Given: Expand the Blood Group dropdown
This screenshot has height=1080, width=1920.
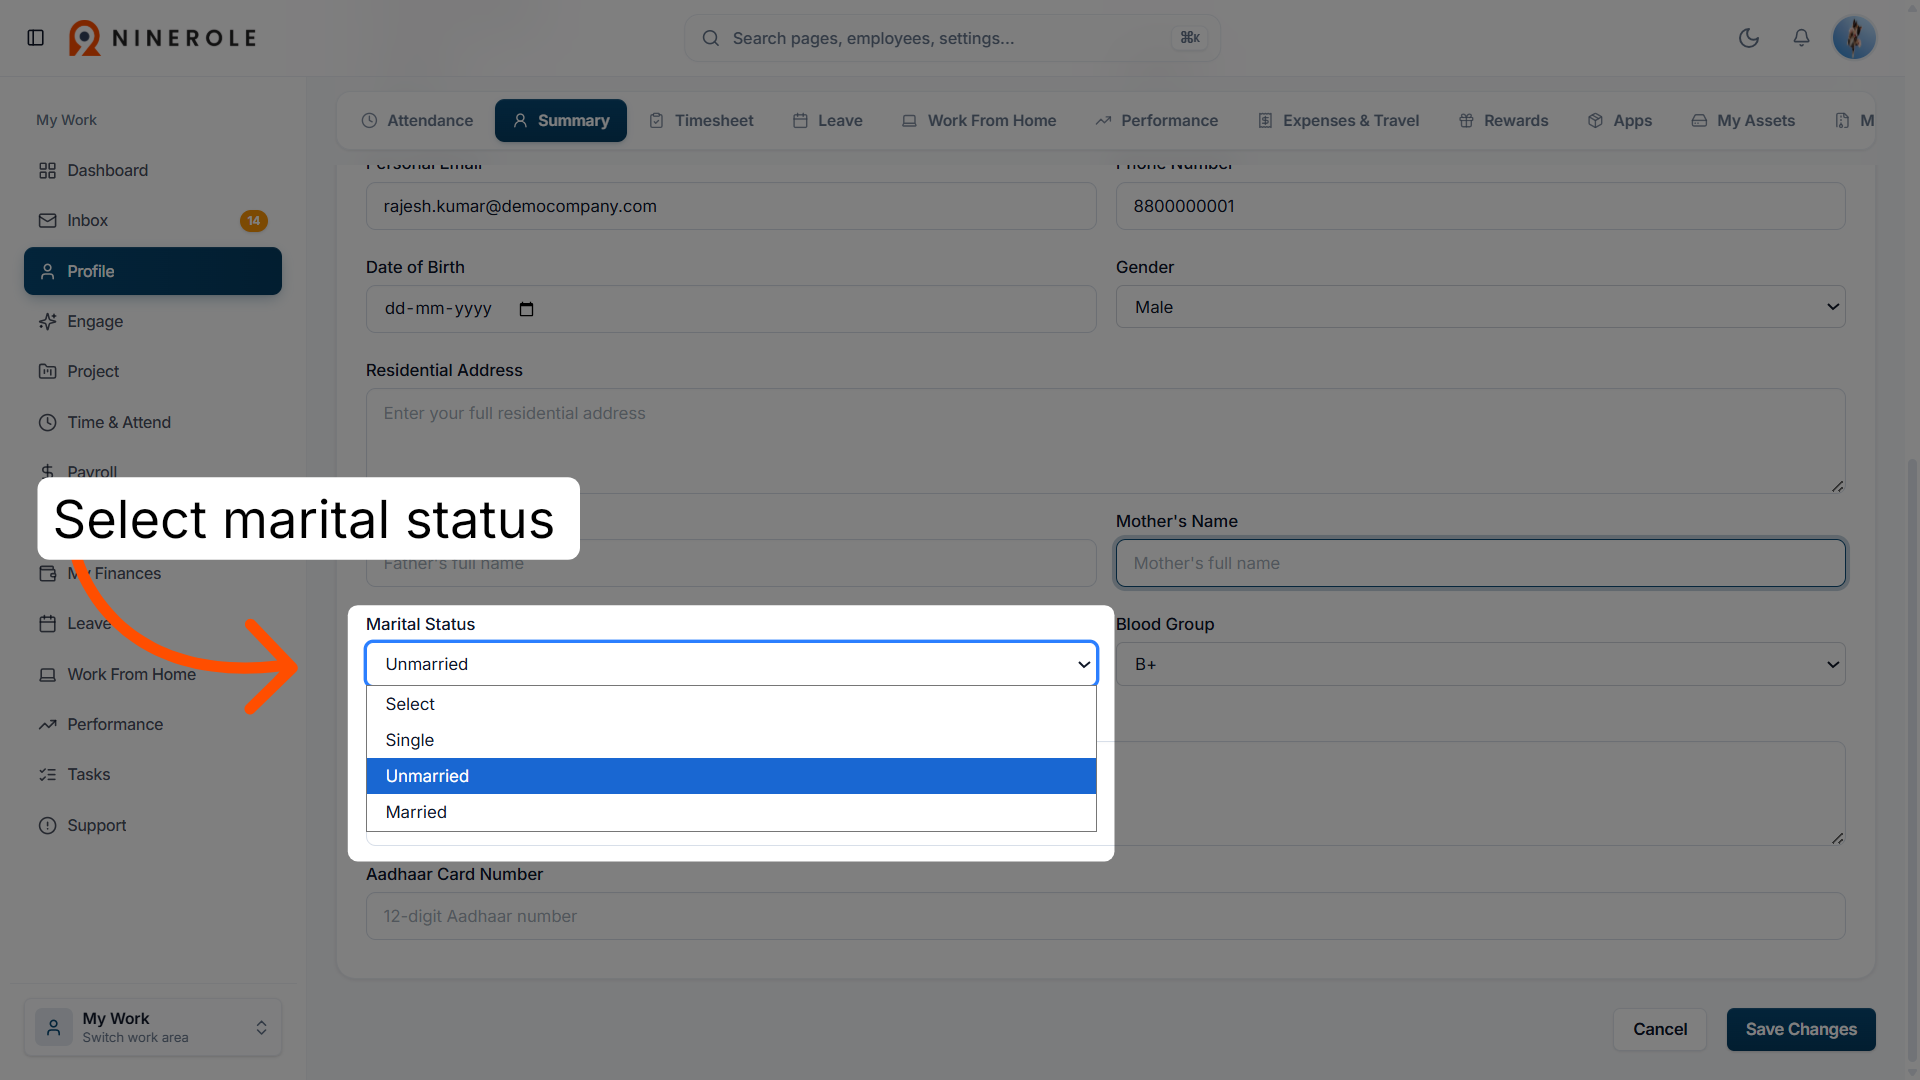Looking at the screenshot, I should pos(1480,664).
